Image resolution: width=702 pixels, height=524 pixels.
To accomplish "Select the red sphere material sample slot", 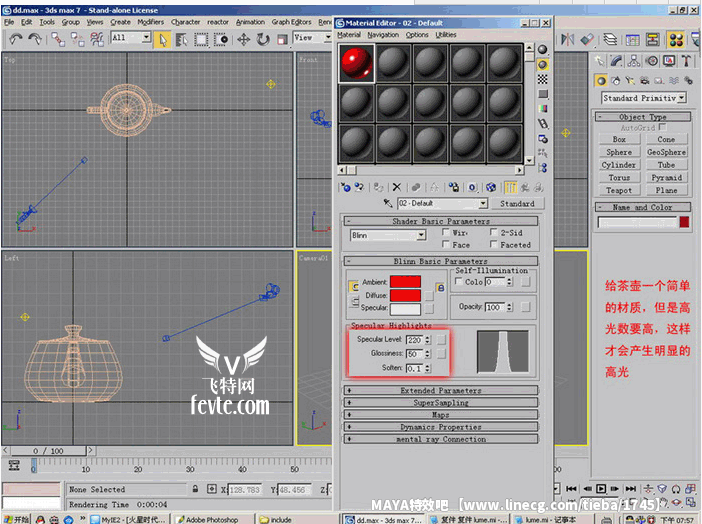I will 356,63.
